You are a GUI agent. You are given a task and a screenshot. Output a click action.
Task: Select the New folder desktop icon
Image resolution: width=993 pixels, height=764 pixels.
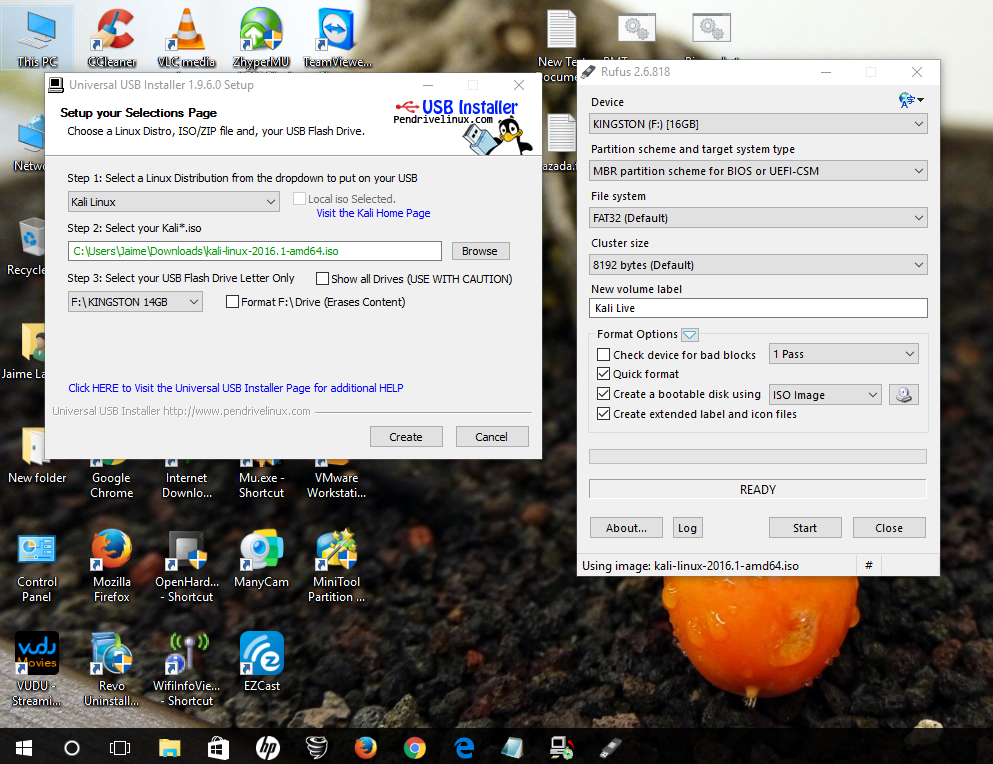37,456
